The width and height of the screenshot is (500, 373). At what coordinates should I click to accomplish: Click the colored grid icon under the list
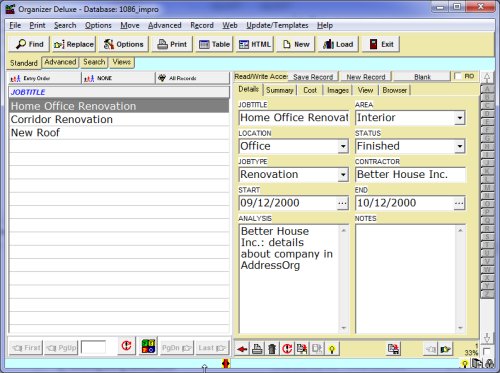click(148, 346)
